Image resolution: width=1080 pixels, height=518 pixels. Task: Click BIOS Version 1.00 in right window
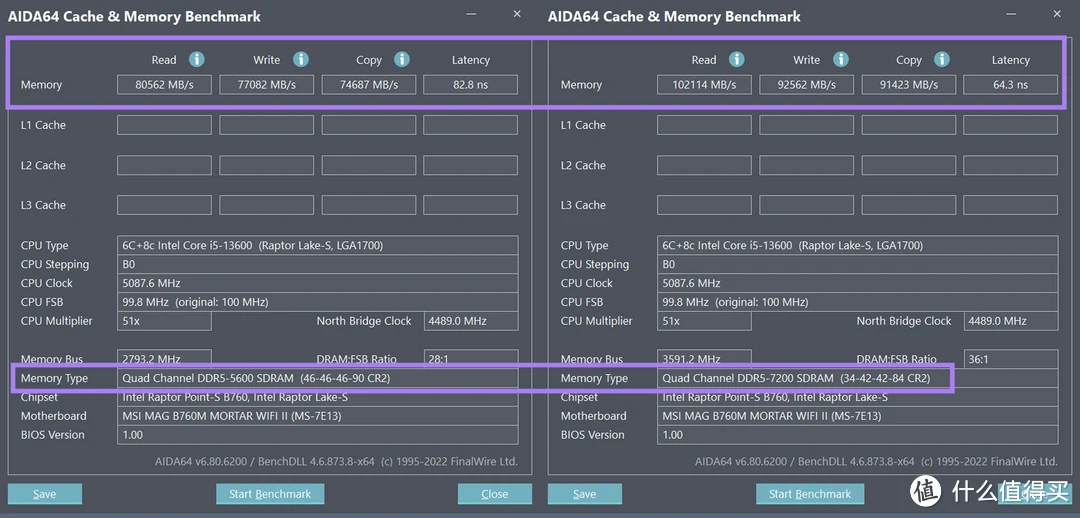point(858,435)
